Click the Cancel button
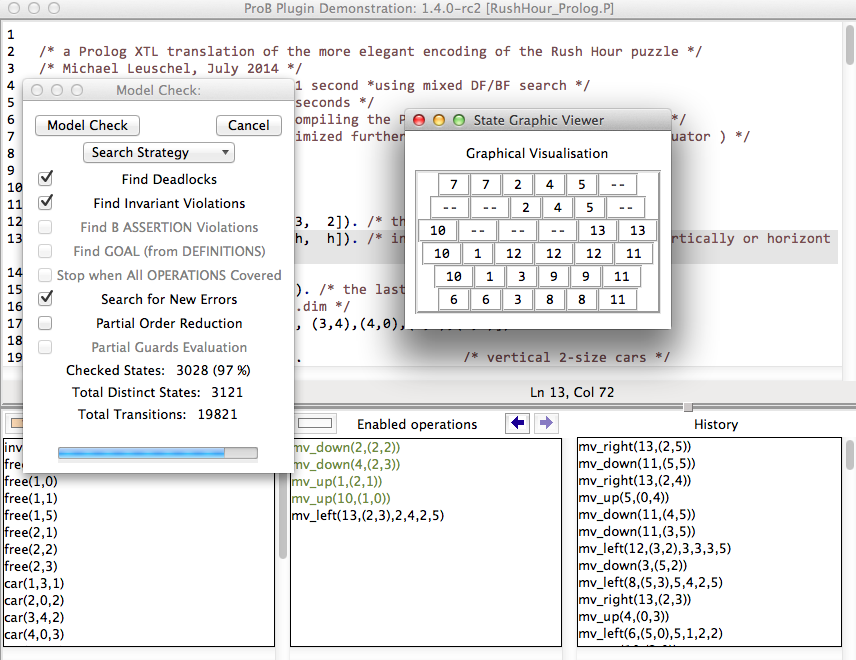The image size is (856, 660). (x=249, y=126)
